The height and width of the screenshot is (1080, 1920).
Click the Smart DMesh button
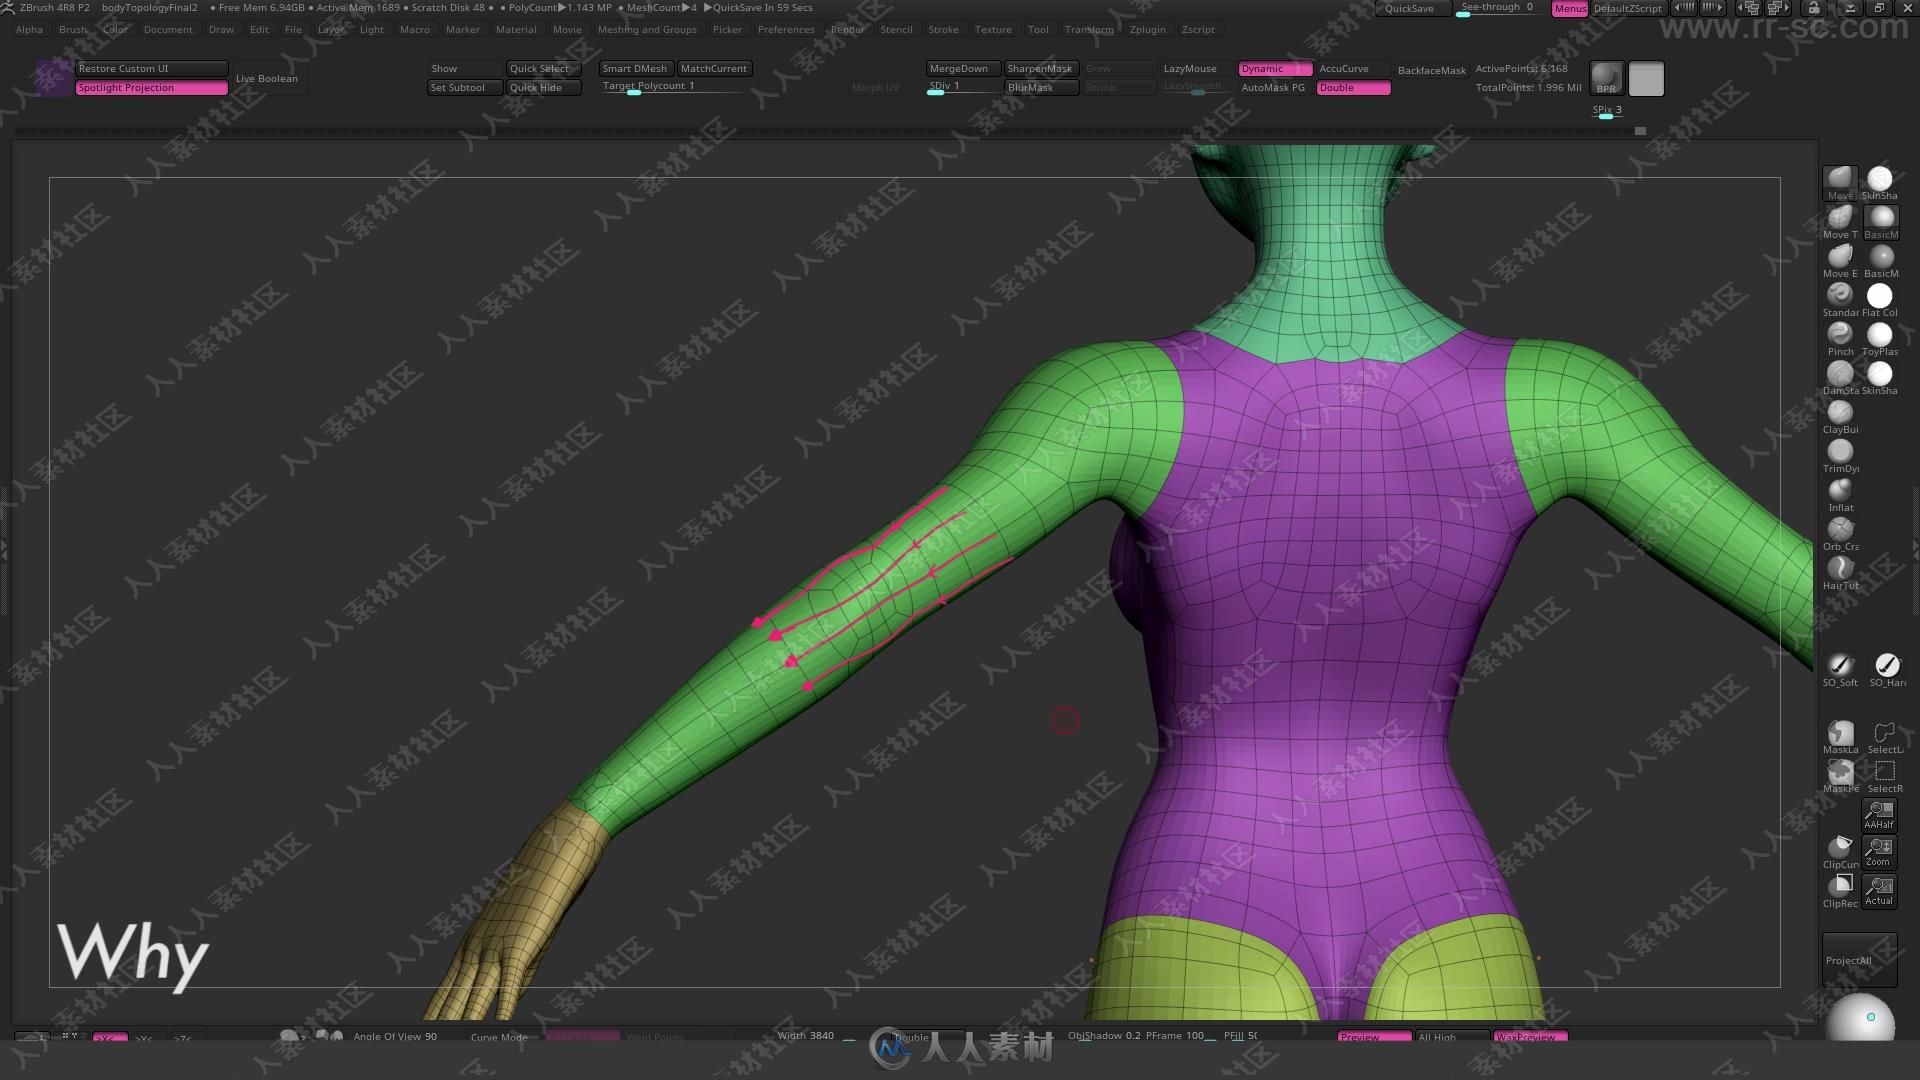point(636,67)
